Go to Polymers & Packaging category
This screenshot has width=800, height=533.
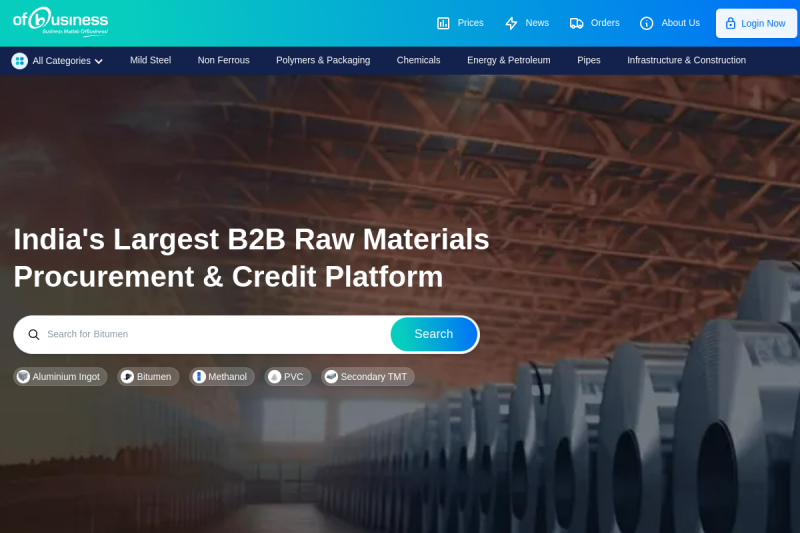323,60
